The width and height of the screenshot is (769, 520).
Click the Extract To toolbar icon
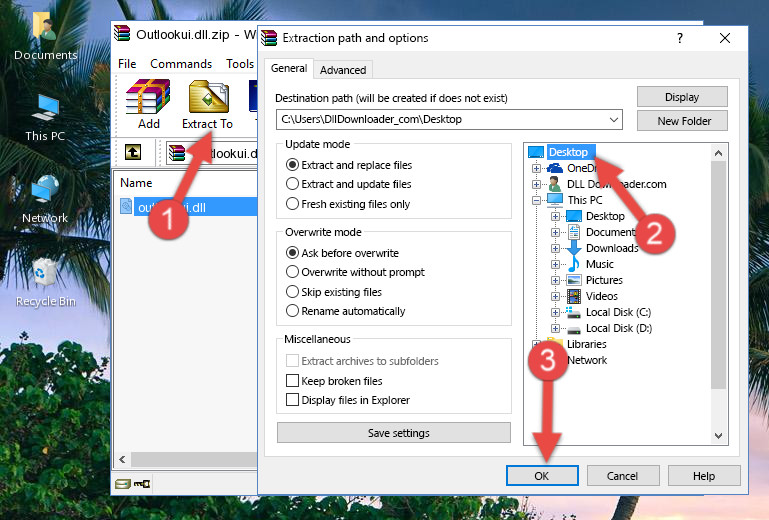point(207,104)
